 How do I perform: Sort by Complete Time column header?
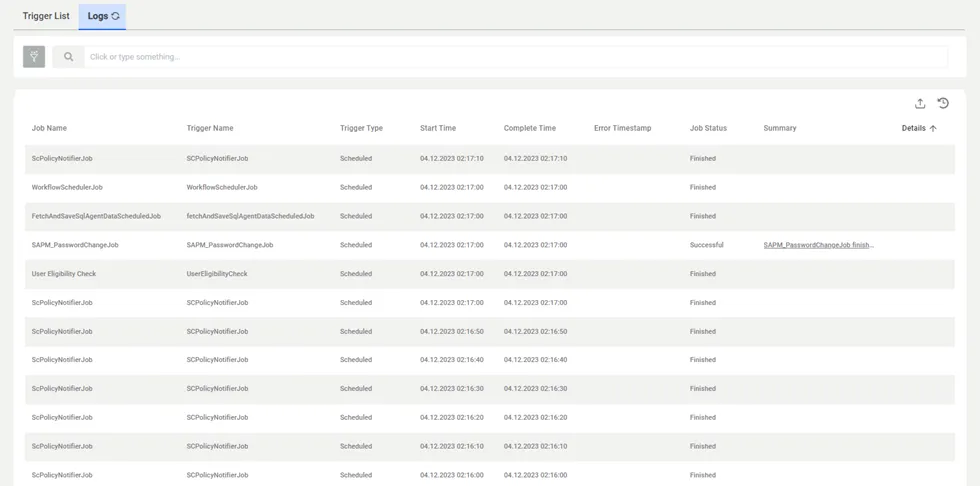(530, 128)
